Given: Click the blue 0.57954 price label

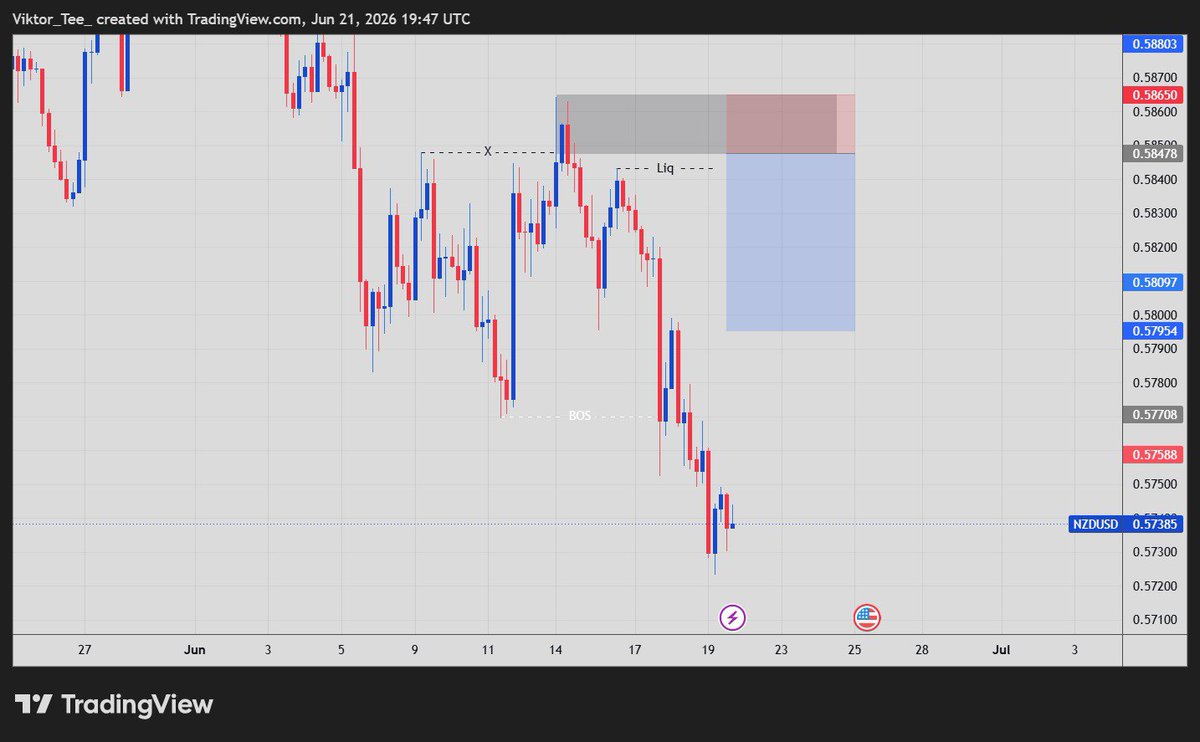Looking at the screenshot, I should pyautogui.click(x=1155, y=330).
